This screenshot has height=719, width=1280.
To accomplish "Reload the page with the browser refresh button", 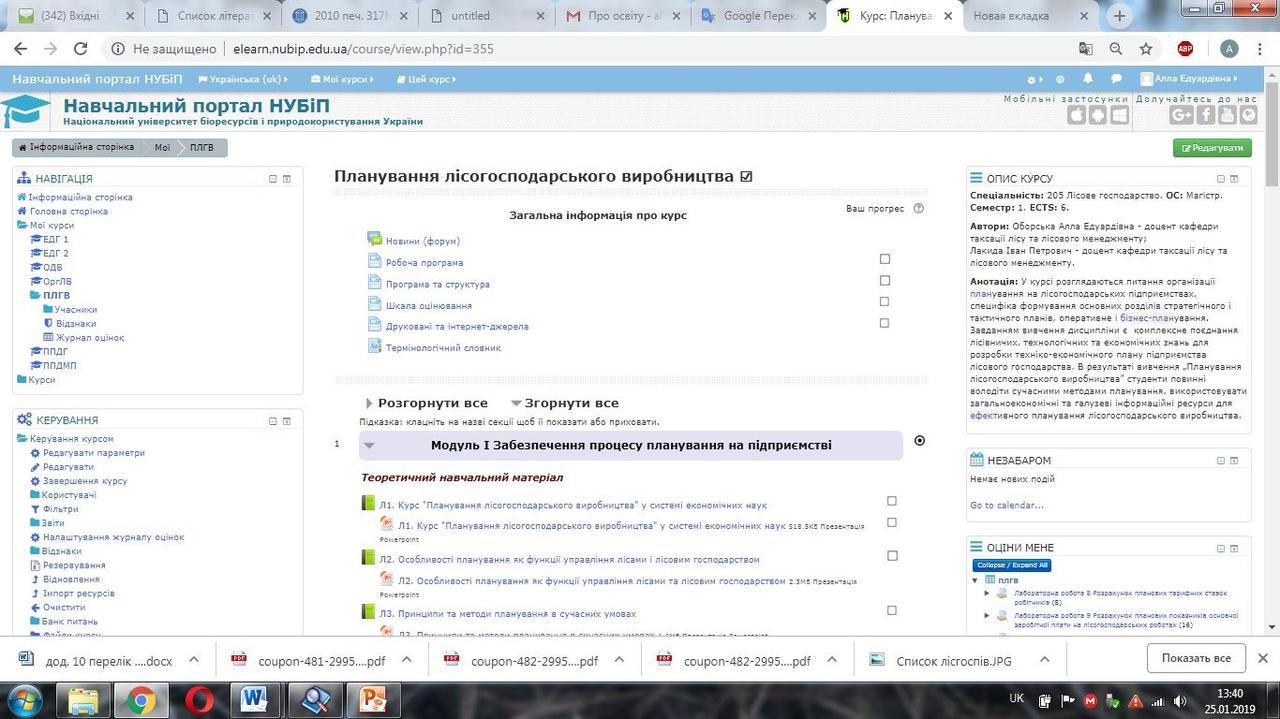I will pyautogui.click(x=81, y=49).
